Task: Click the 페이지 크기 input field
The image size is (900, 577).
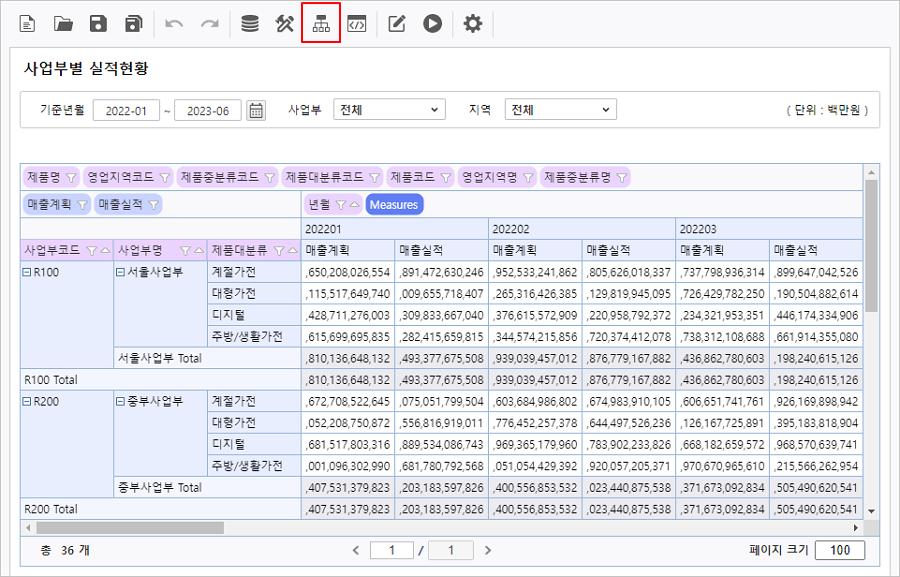Action: [839, 550]
